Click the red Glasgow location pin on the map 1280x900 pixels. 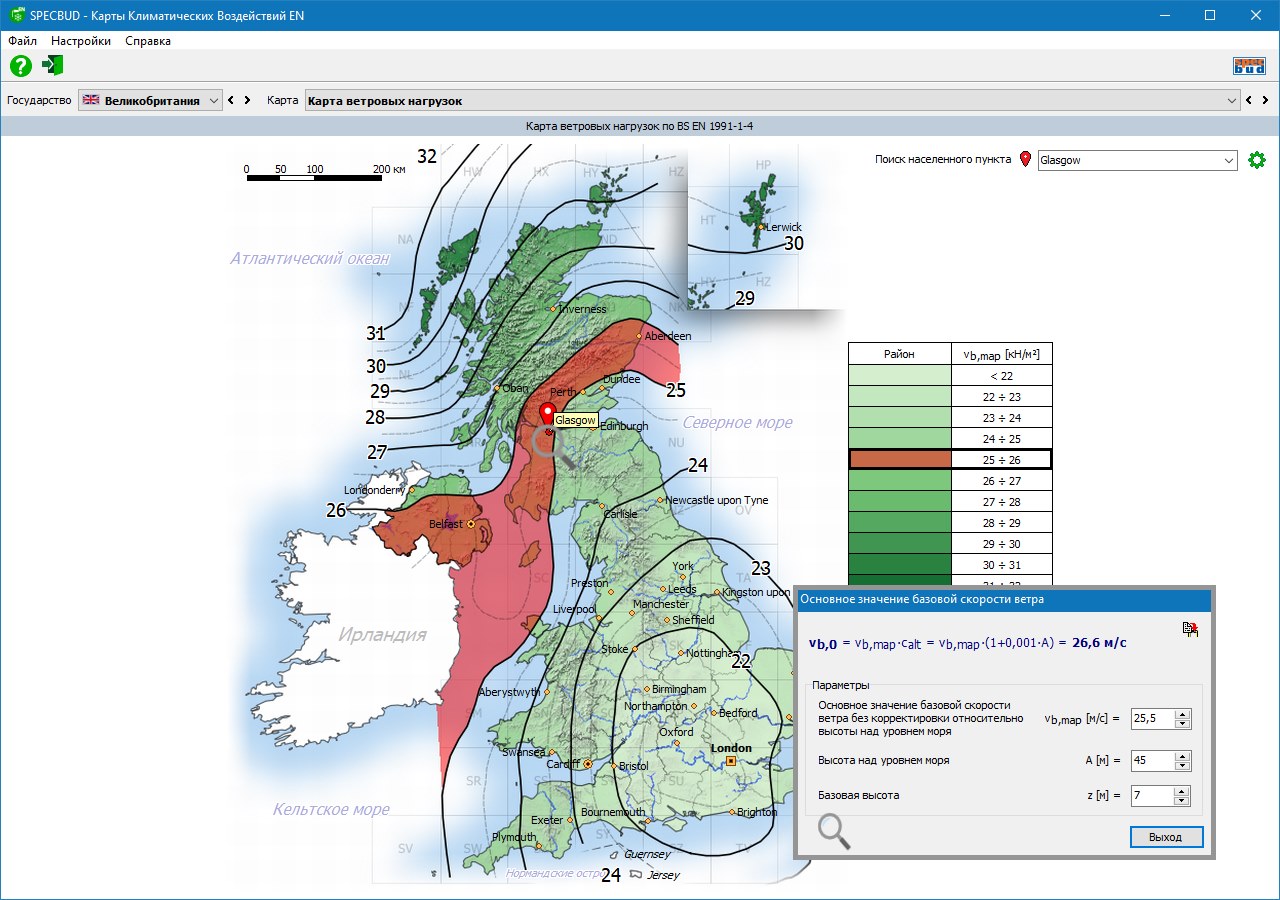click(547, 415)
